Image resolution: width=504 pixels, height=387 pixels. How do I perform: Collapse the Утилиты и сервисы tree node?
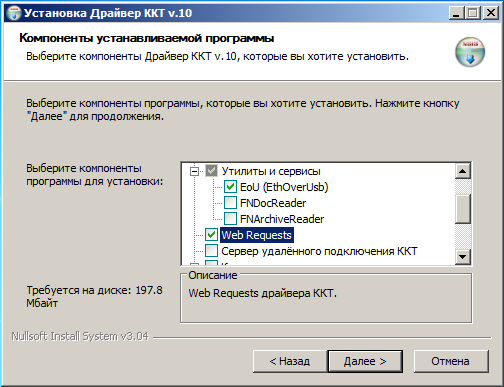(194, 171)
